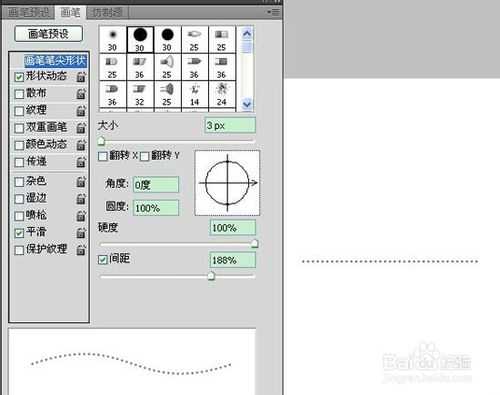Toggle the 翻转 X checkbox
The image size is (500, 395).
[103, 156]
